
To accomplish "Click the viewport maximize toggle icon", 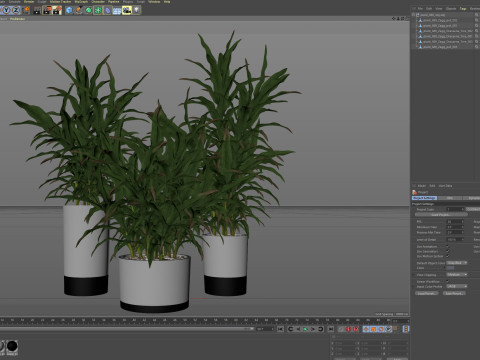I will 406,19.
